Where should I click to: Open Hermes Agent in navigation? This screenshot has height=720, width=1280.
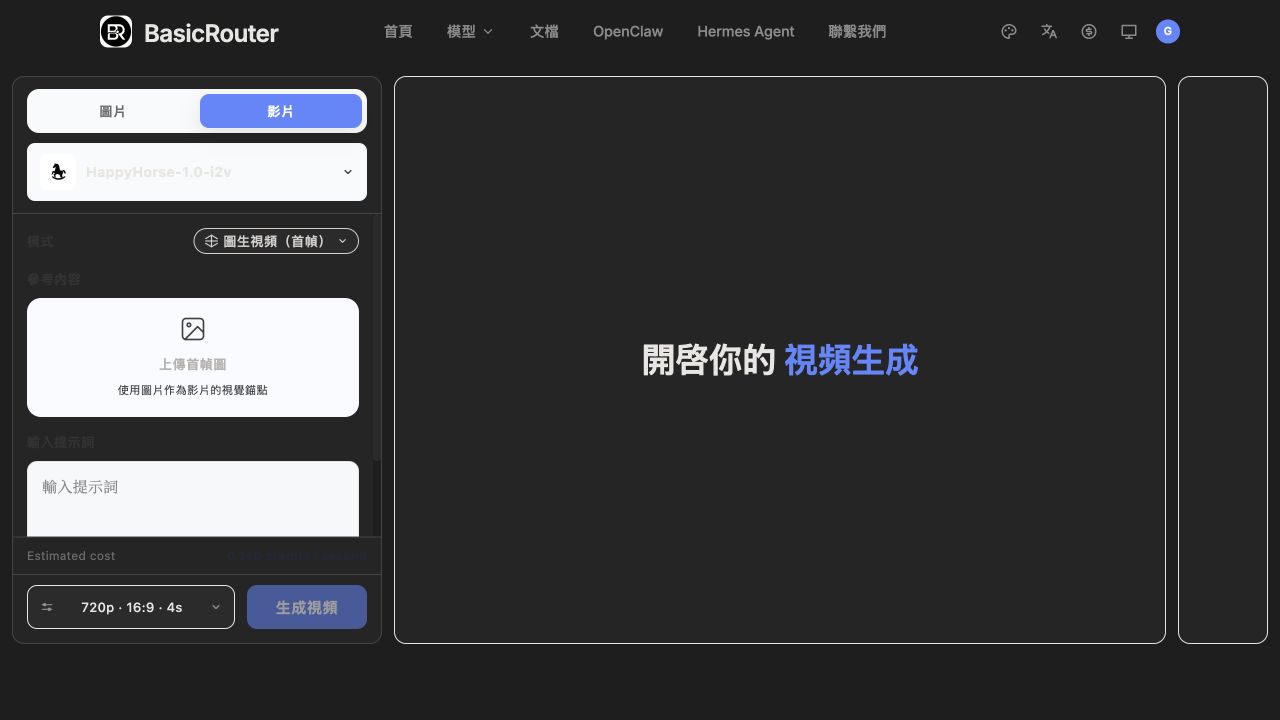coord(746,32)
